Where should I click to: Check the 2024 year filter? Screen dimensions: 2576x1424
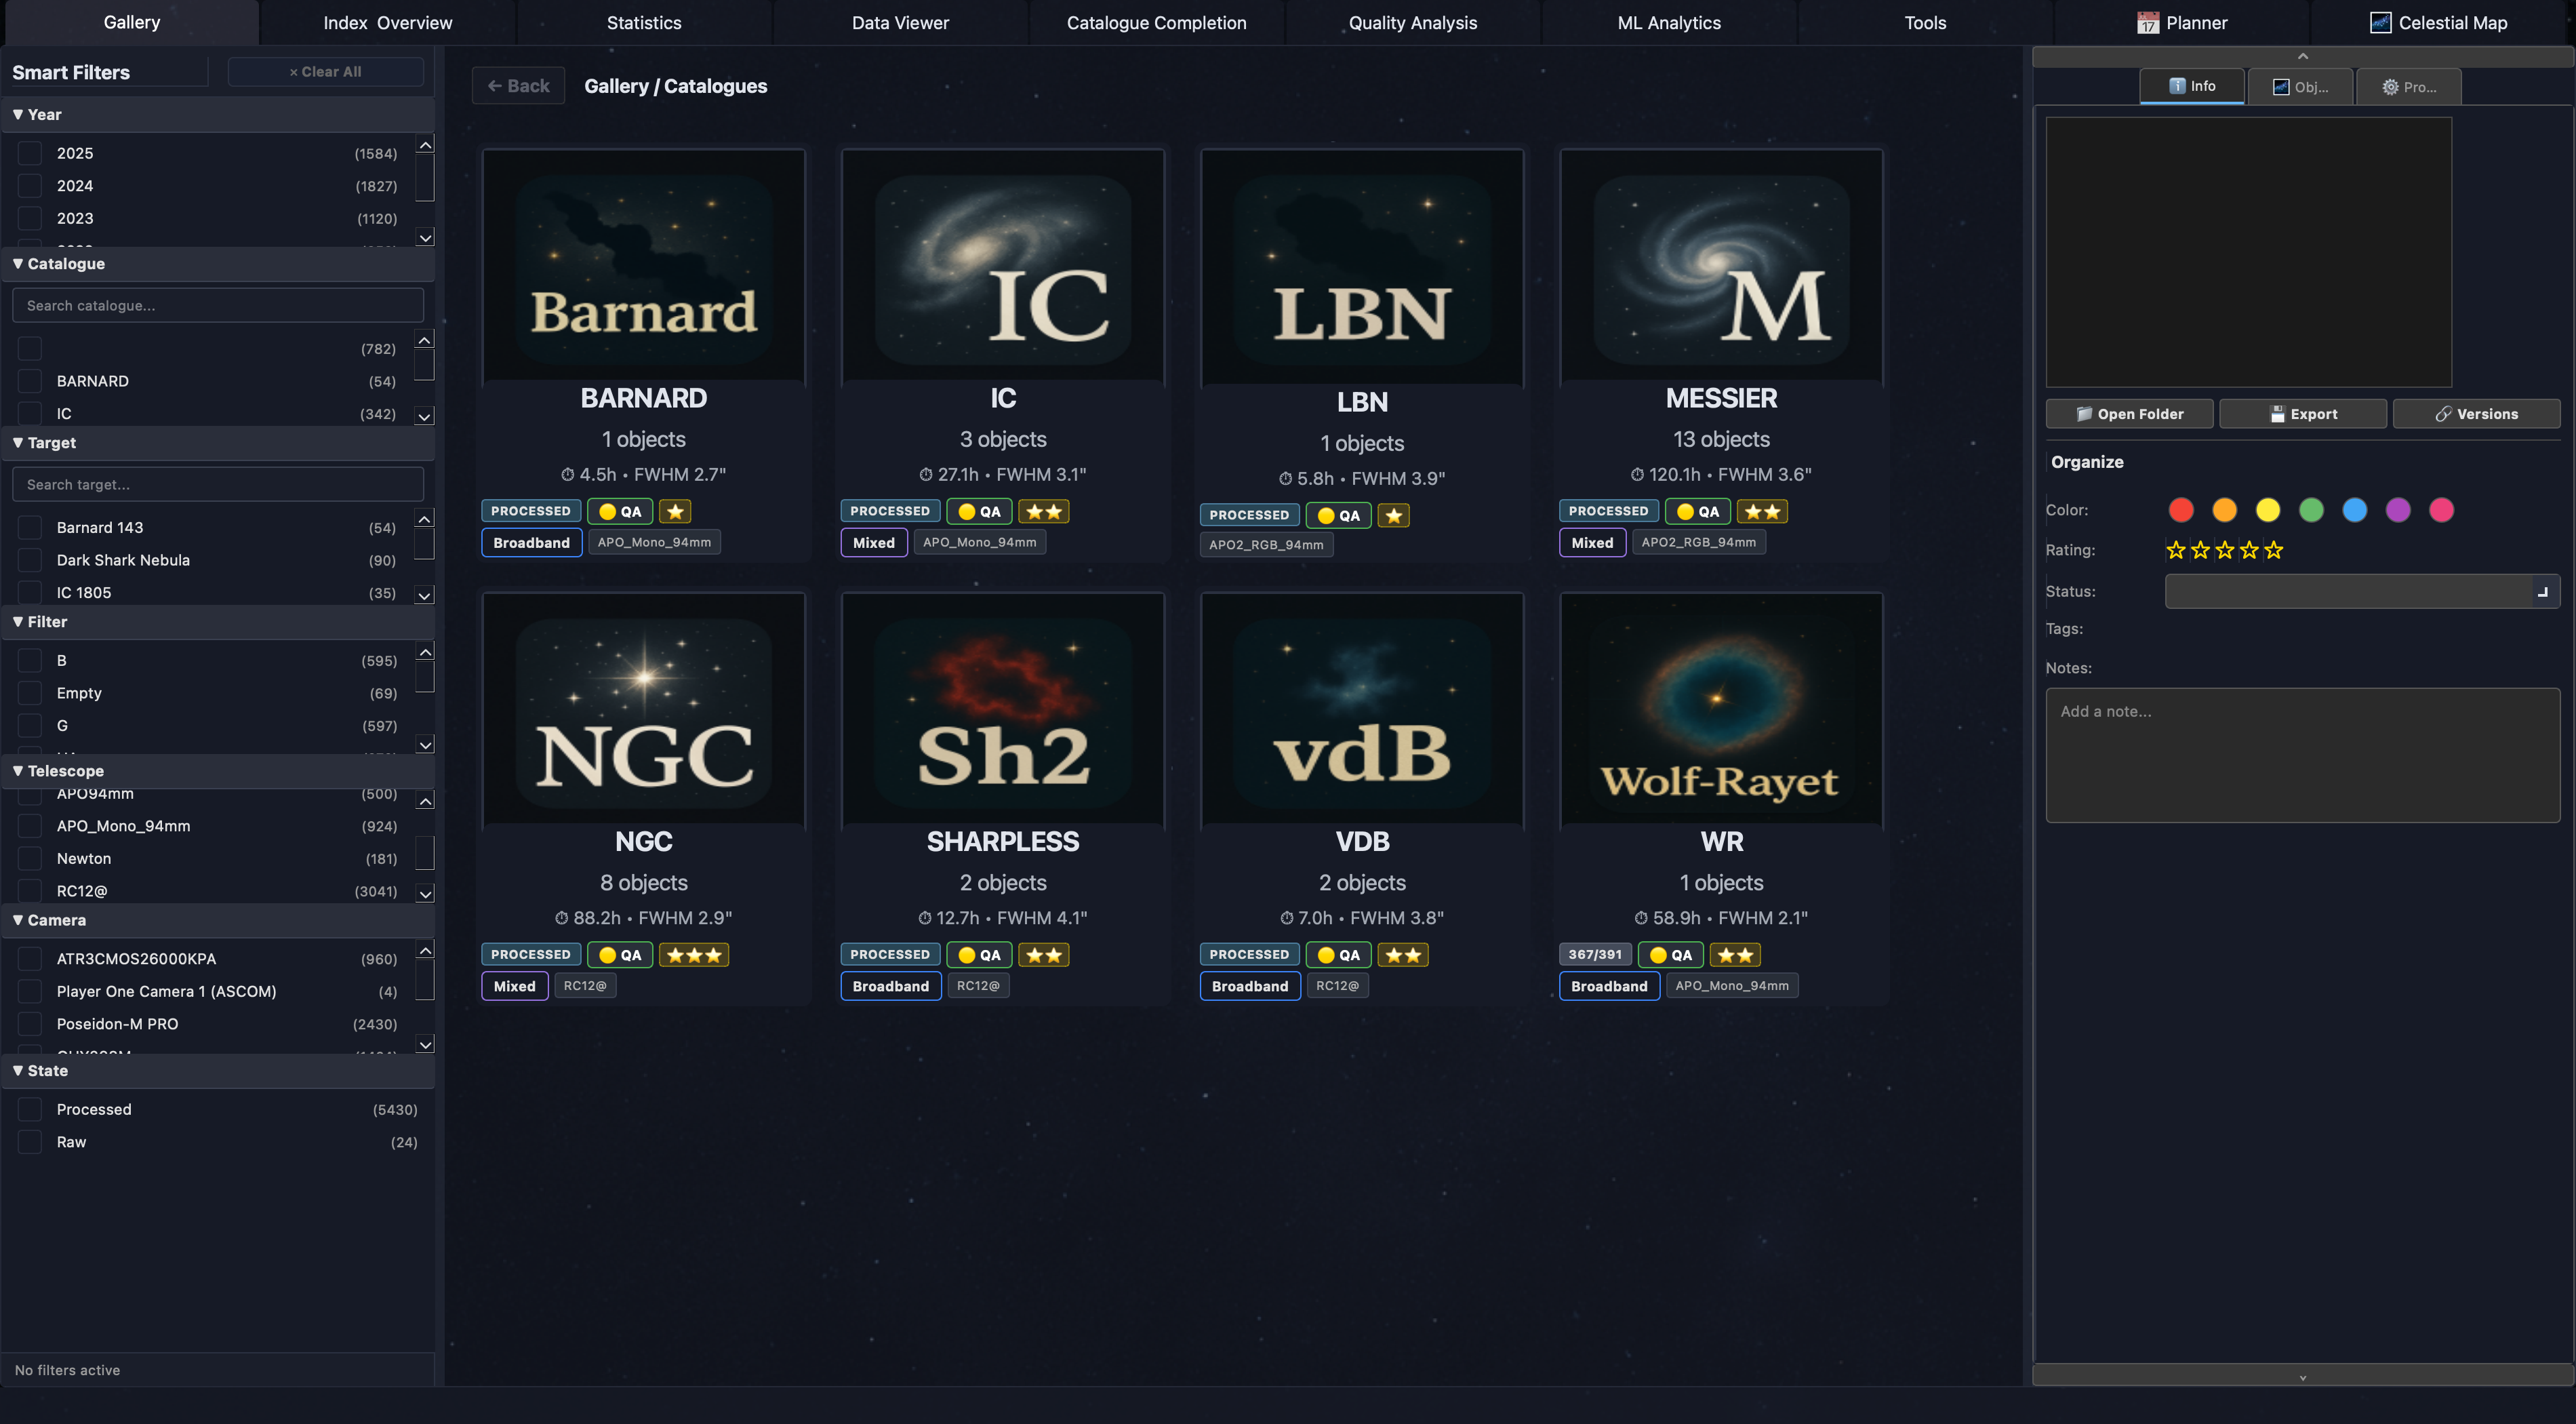click(30, 186)
